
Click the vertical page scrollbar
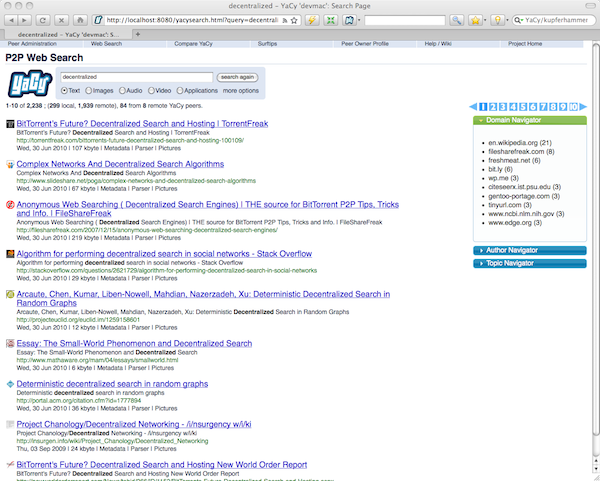[596, 240]
